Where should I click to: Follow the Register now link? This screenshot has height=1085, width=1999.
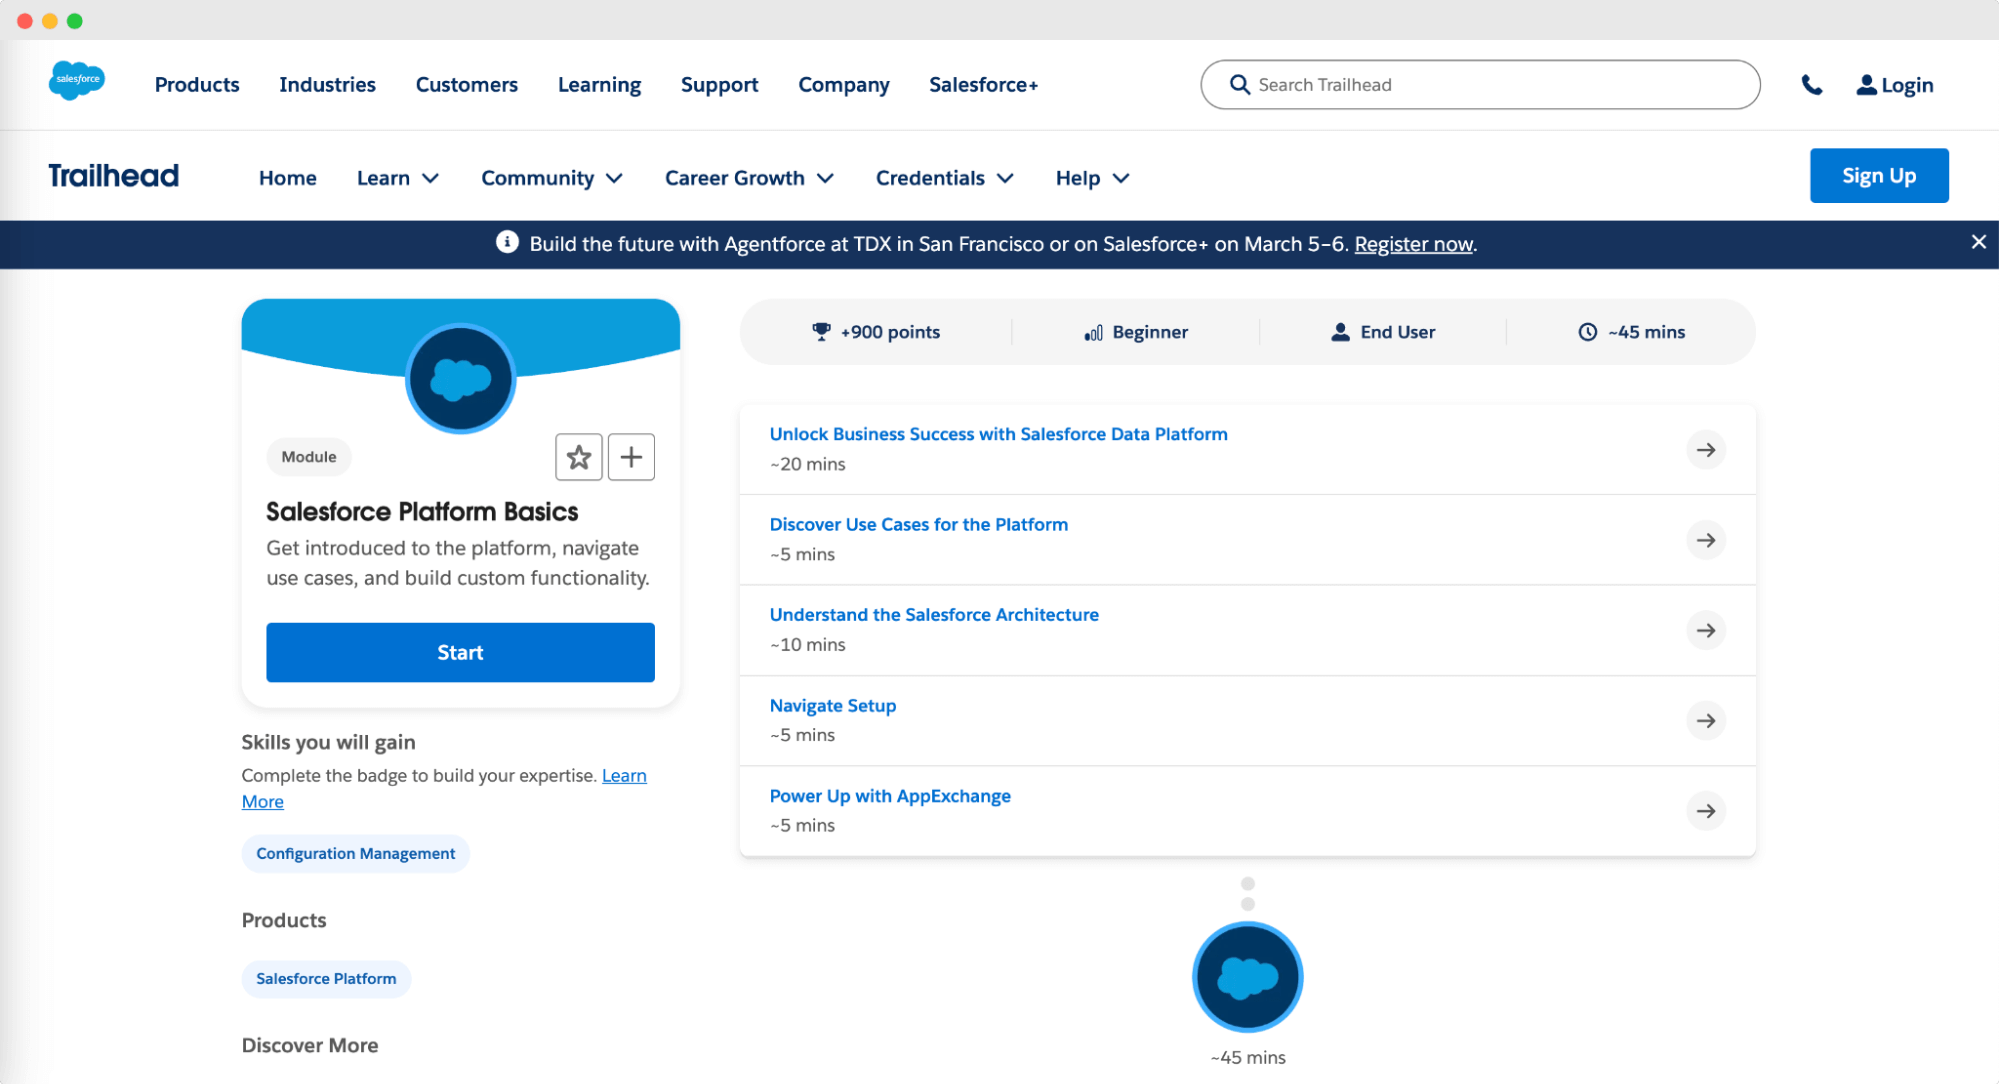(x=1413, y=244)
